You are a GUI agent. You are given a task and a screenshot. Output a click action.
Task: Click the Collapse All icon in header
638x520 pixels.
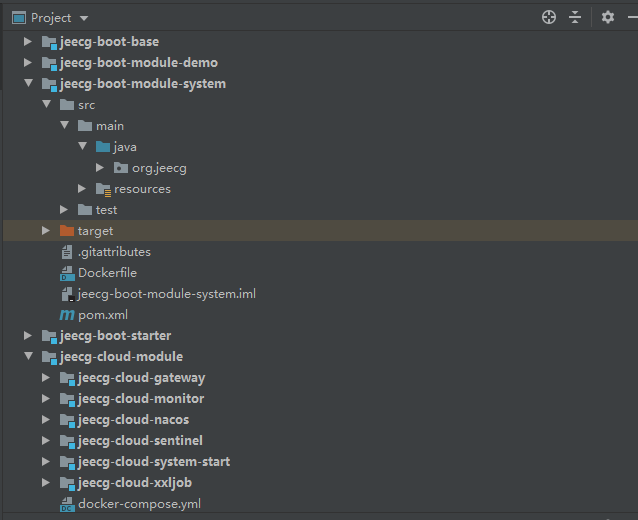pos(575,17)
